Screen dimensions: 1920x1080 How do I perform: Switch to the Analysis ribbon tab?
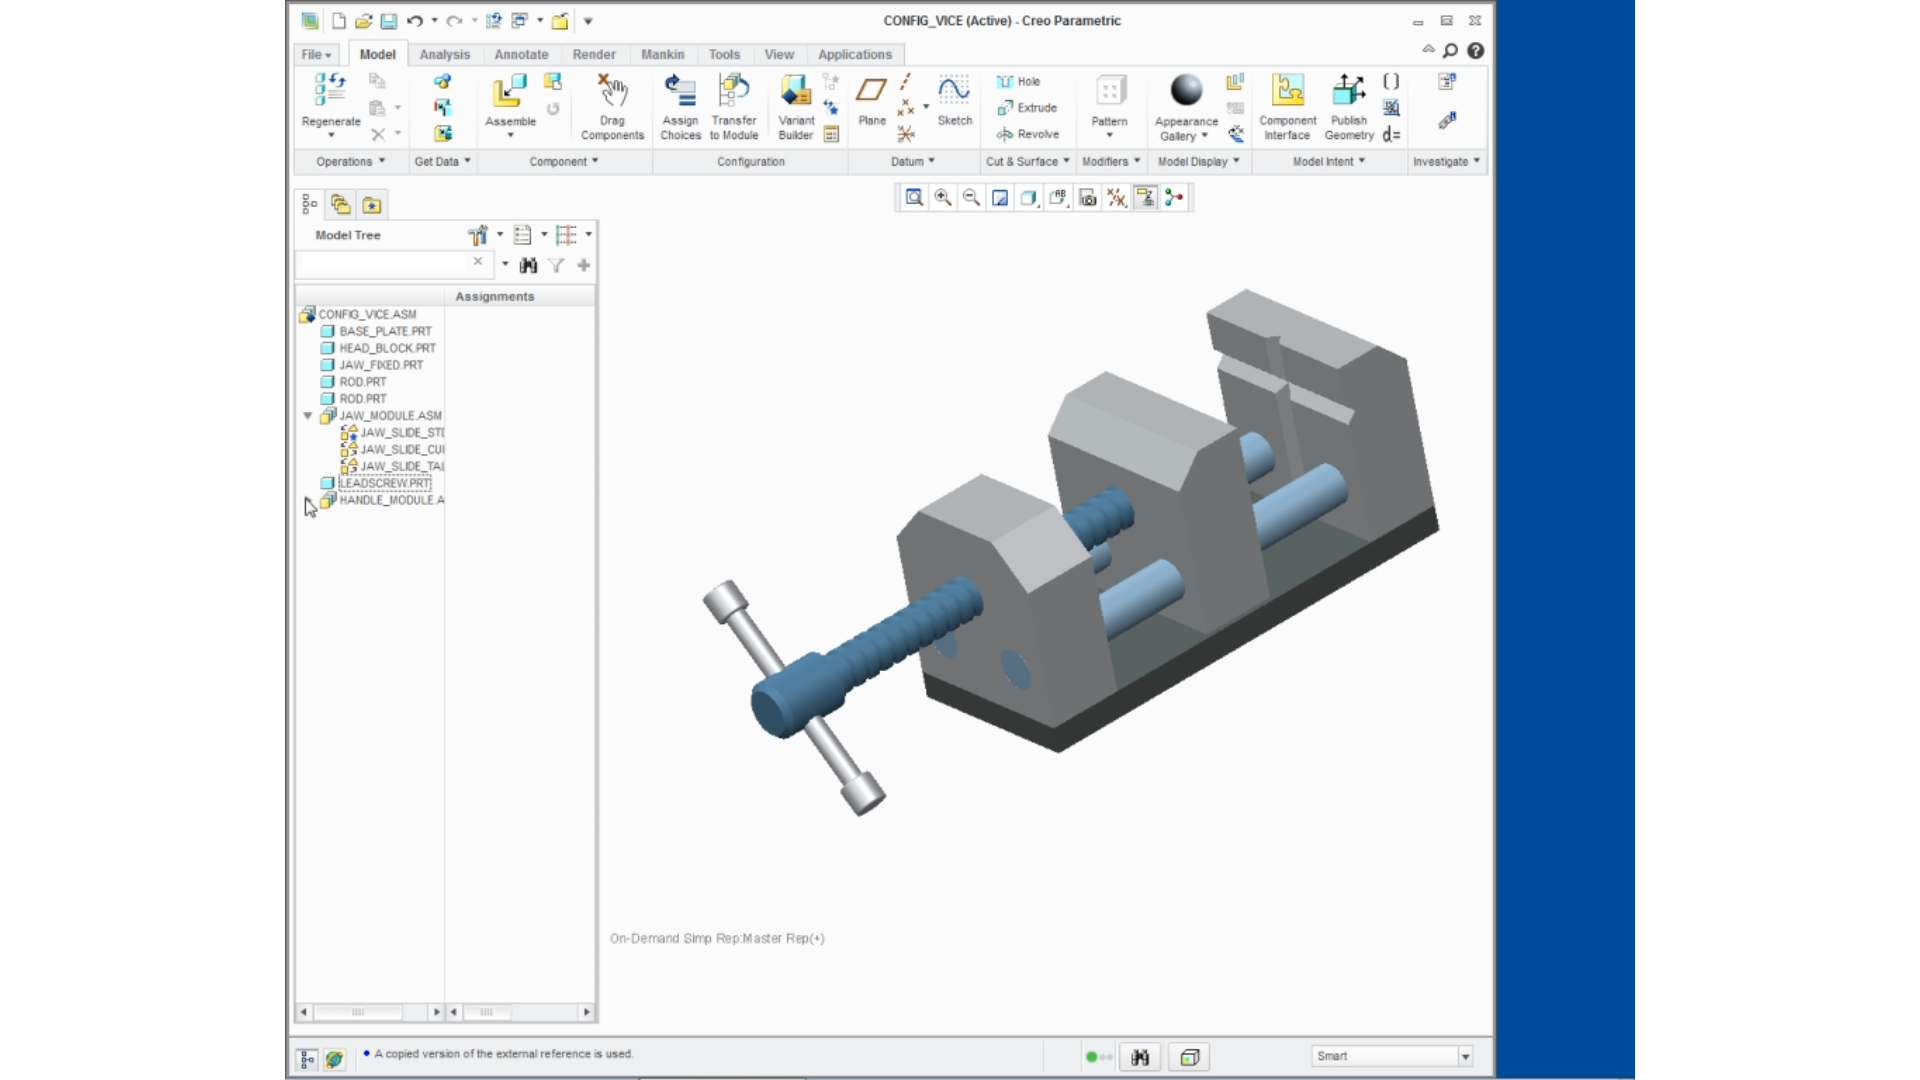pos(444,55)
